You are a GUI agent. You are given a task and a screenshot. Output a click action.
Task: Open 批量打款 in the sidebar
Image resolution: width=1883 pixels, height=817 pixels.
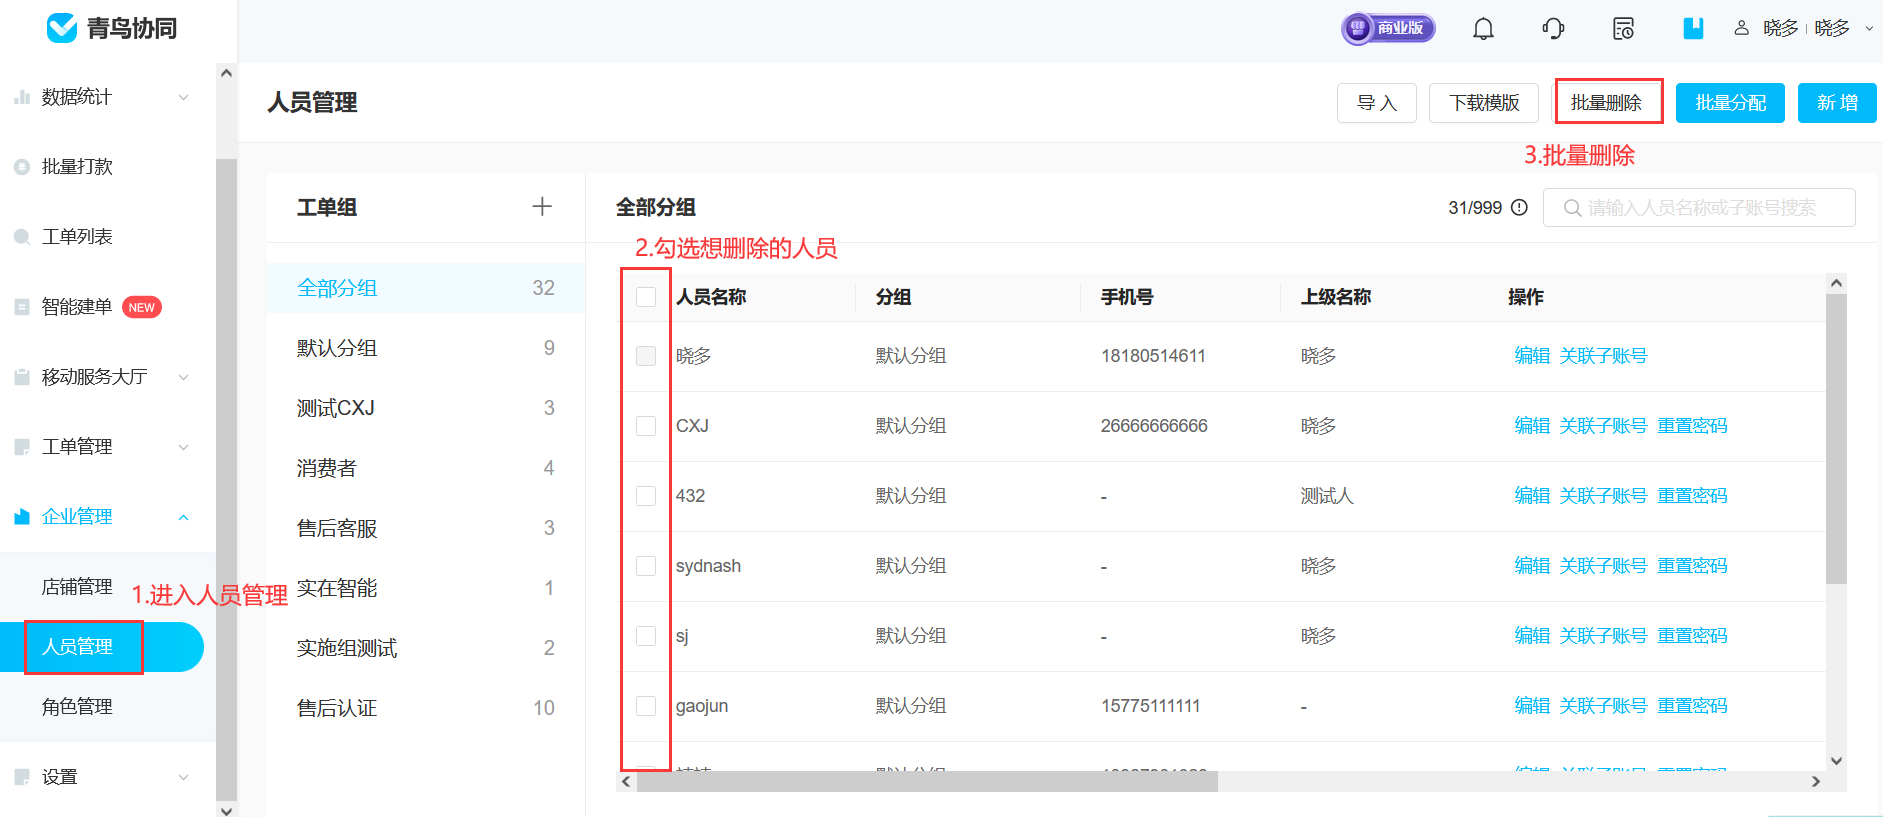click(x=77, y=167)
